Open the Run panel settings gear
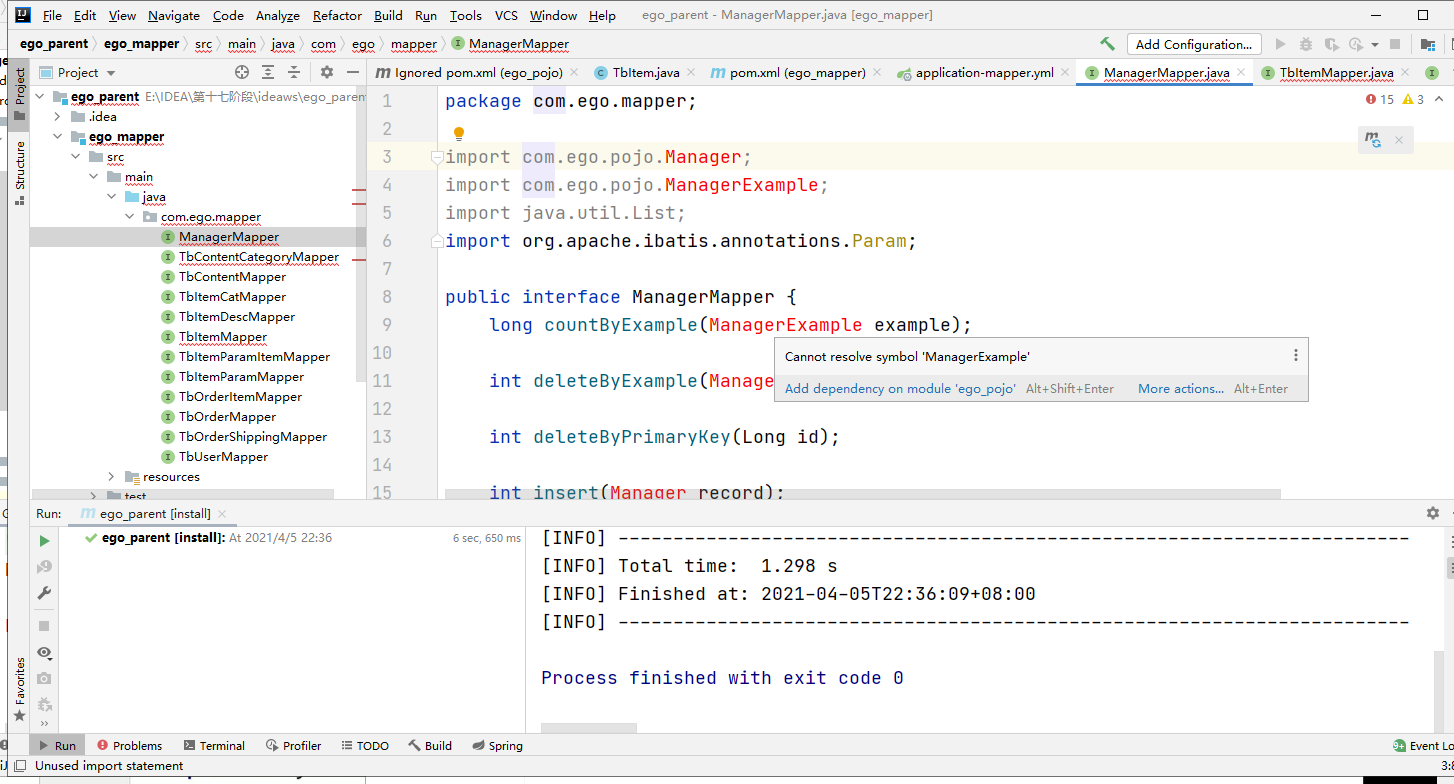This screenshot has height=784, width=1454. tap(1433, 513)
